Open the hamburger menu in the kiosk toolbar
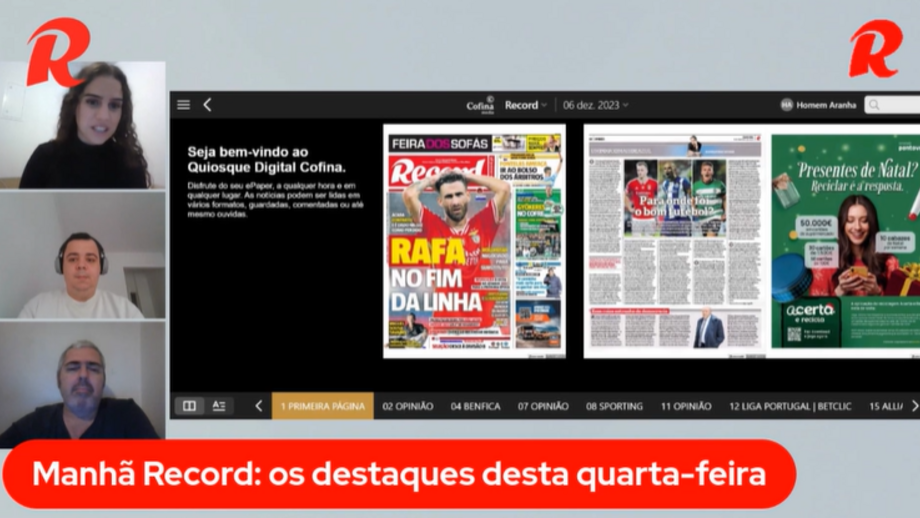920x518 pixels. pos(183,105)
